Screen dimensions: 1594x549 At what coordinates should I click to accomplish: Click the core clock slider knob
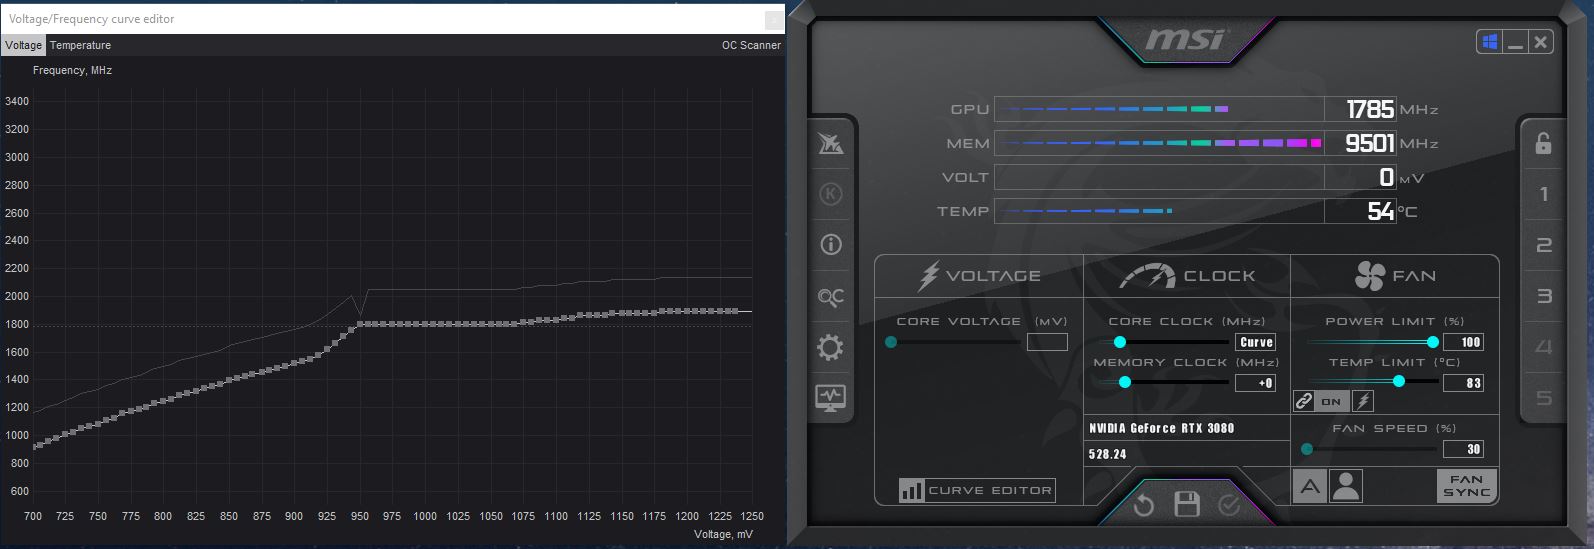[x=1120, y=342]
